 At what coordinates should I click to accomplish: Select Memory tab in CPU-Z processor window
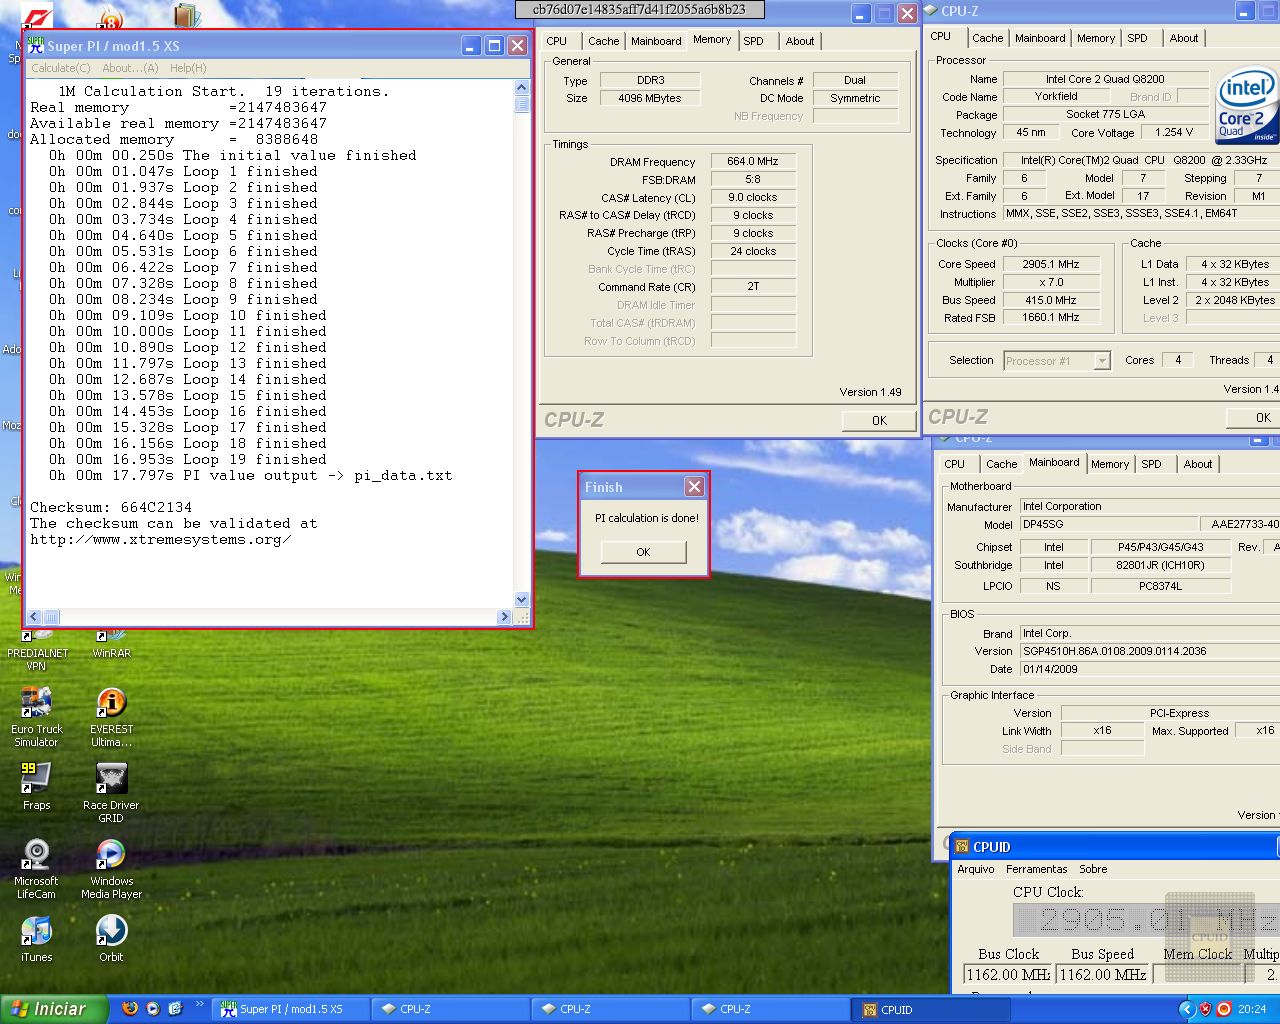point(1096,38)
